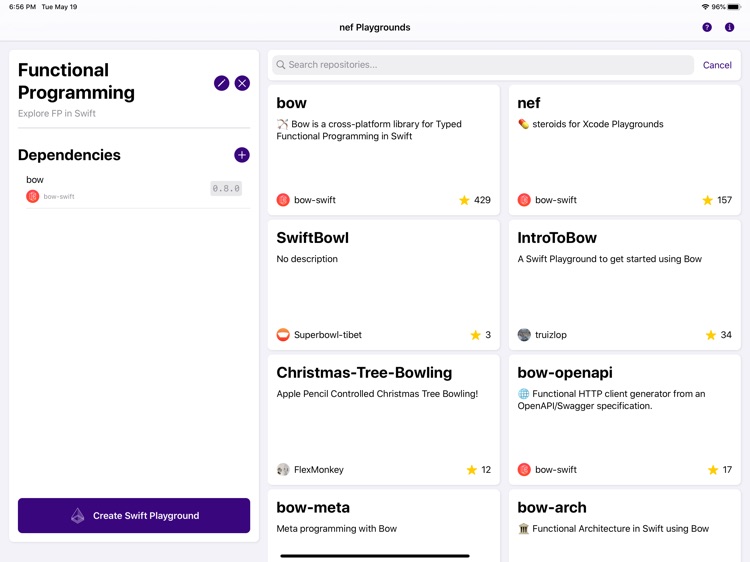The image size is (750, 562).
Task: Click the Superbowl-tibet owner avatar
Action: 283,335
